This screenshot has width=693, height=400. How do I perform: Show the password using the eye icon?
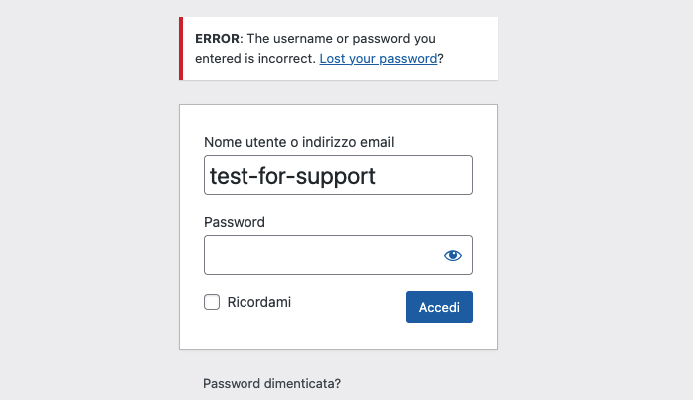click(453, 255)
